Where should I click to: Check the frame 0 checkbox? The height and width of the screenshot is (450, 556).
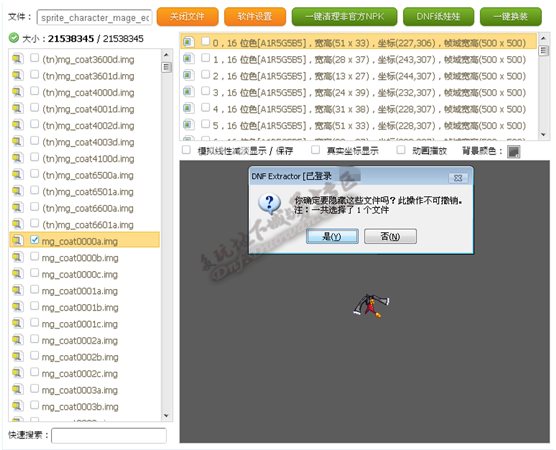pos(205,41)
